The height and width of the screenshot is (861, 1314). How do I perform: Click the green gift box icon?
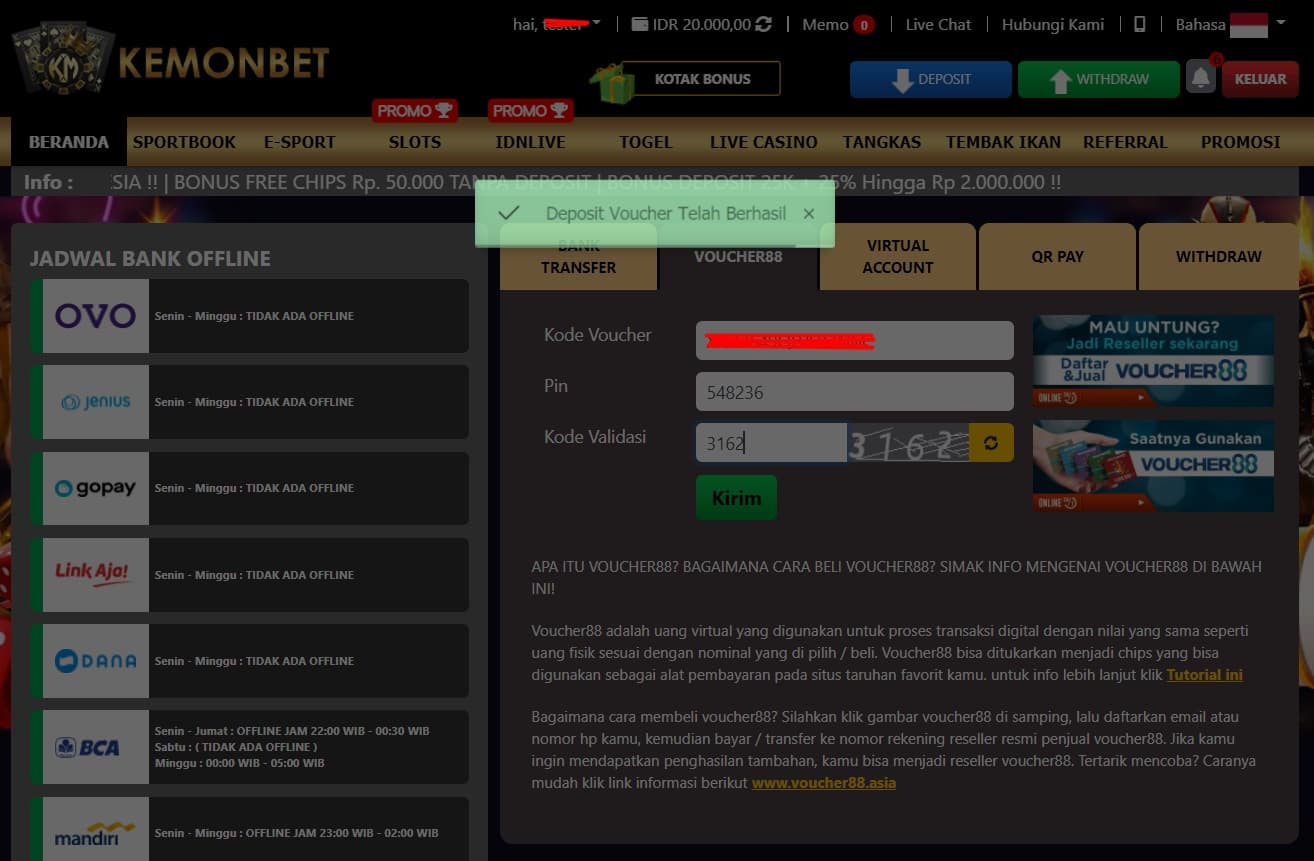click(612, 84)
